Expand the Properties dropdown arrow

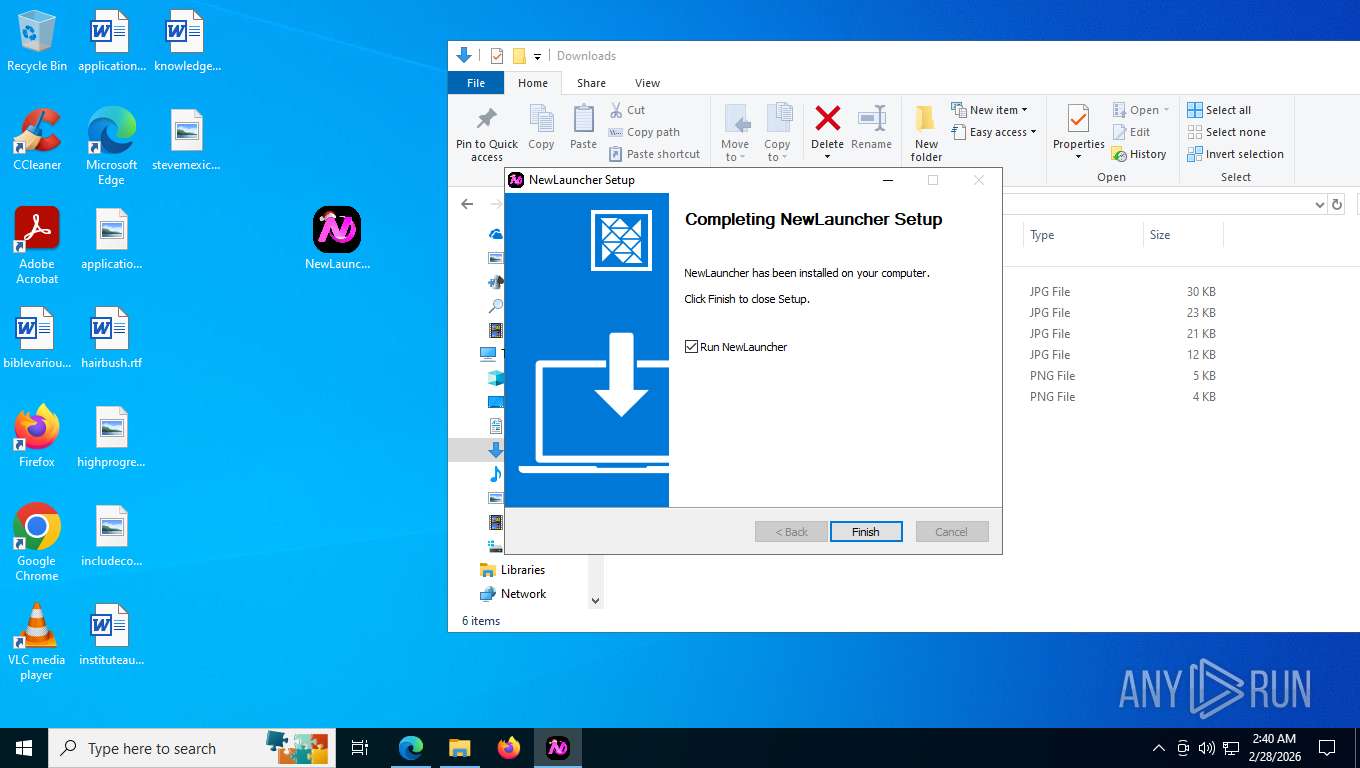point(1078,157)
